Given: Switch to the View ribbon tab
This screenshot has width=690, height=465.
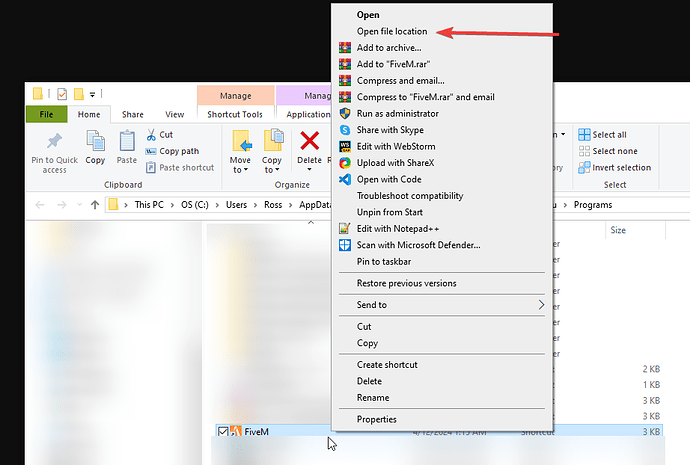Looking at the screenshot, I should coord(174,114).
